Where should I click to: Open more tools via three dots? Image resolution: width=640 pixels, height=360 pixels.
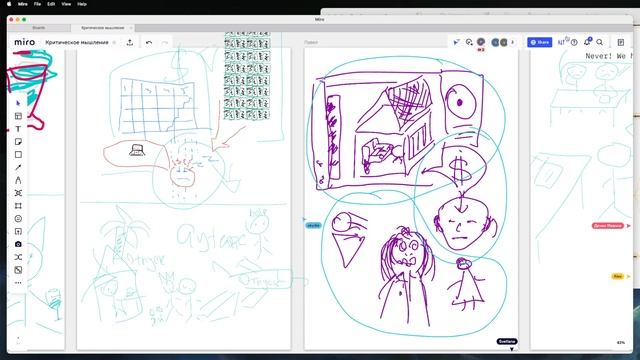point(18,282)
